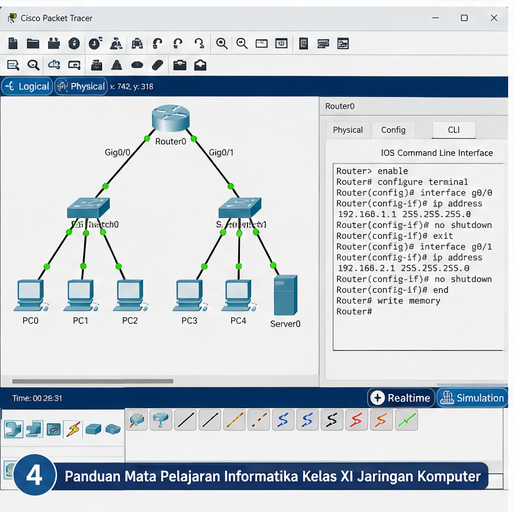Choose the automatic connection lightning cable

point(137,420)
